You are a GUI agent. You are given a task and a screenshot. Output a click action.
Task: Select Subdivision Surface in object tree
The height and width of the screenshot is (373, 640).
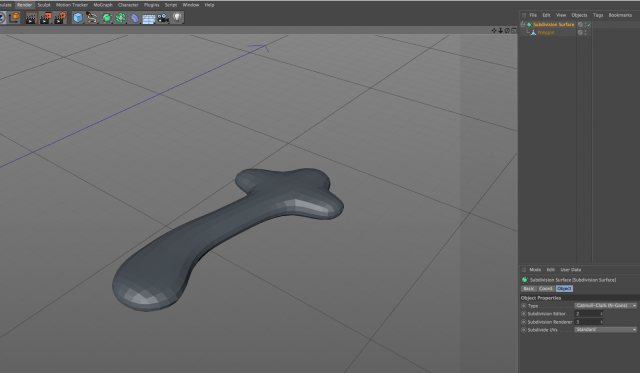click(553, 24)
